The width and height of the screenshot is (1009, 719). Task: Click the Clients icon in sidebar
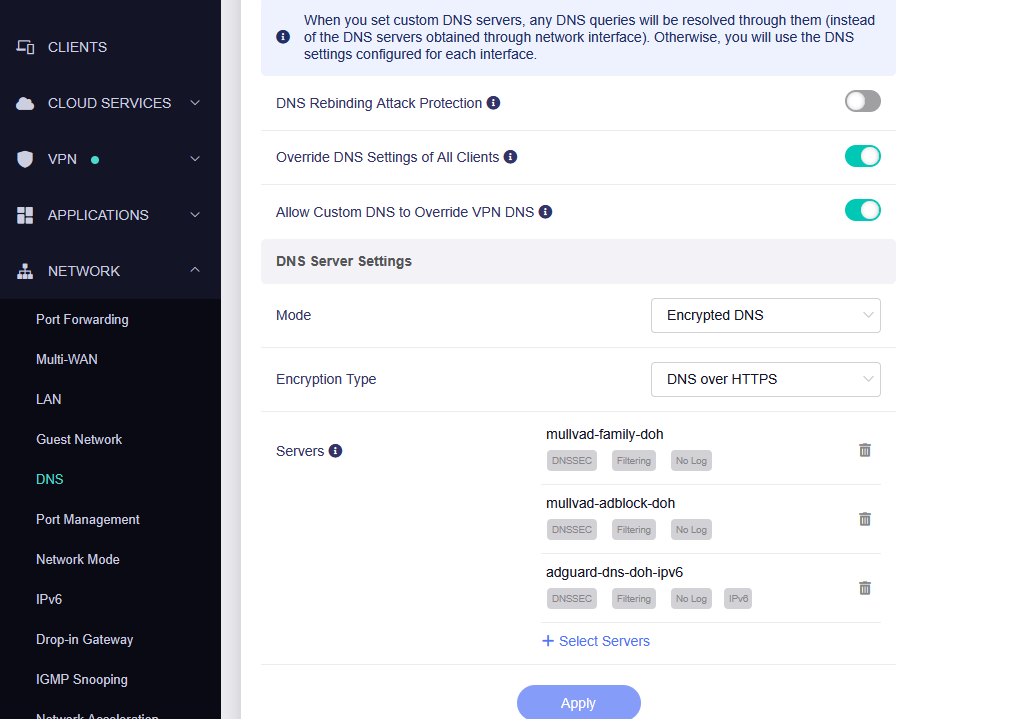point(26,47)
